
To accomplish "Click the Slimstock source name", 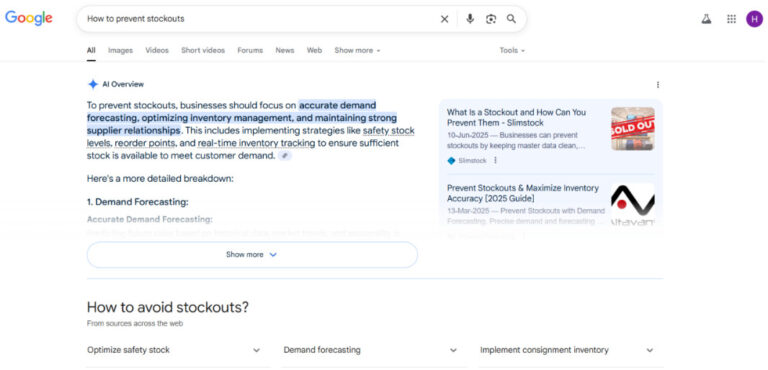I will [x=472, y=160].
